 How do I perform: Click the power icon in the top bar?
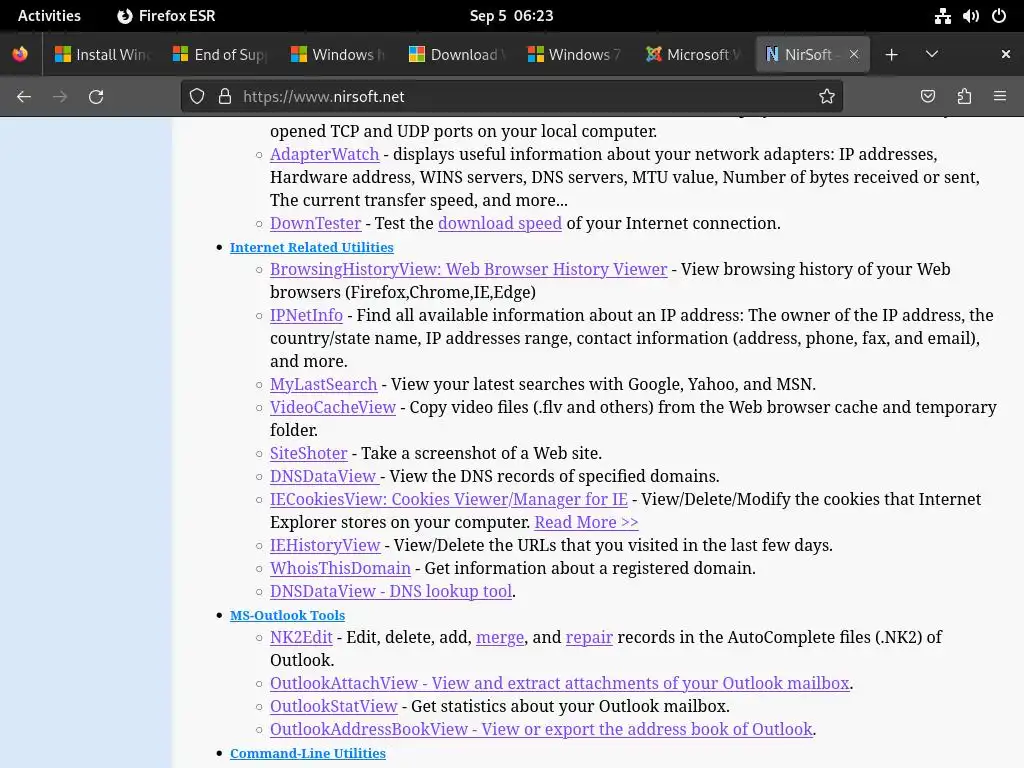(999, 16)
